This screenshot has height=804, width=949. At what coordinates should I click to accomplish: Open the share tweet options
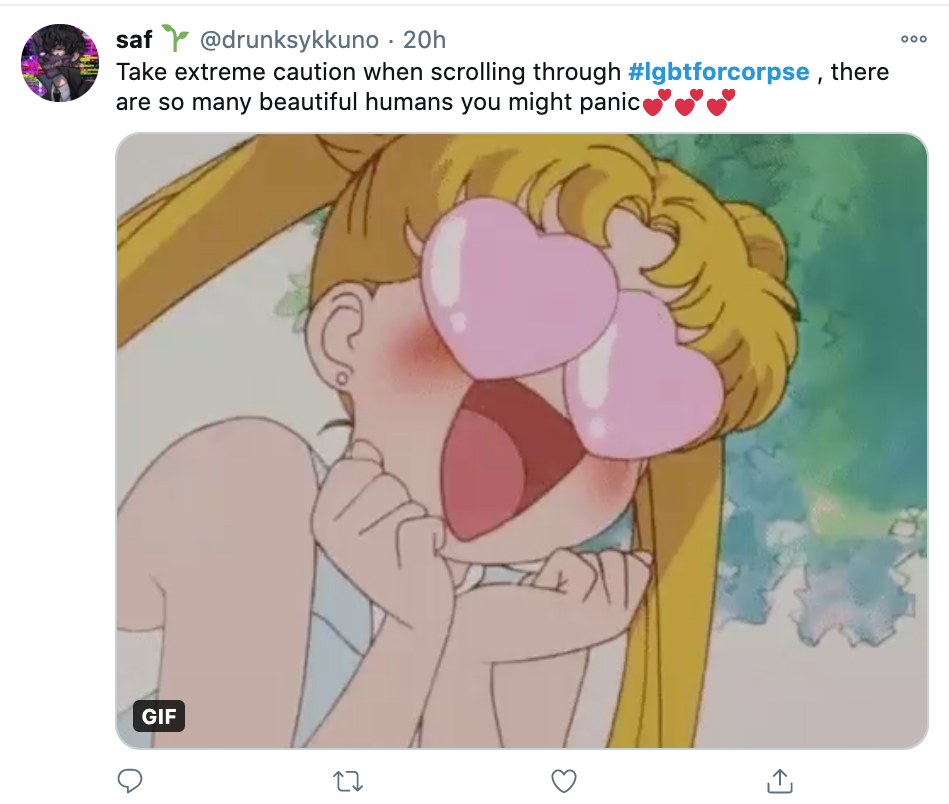780,780
